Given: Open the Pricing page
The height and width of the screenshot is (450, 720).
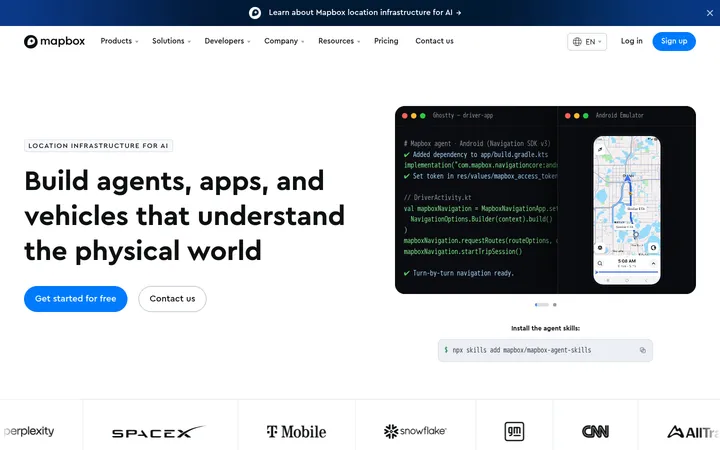Looking at the screenshot, I should (386, 41).
